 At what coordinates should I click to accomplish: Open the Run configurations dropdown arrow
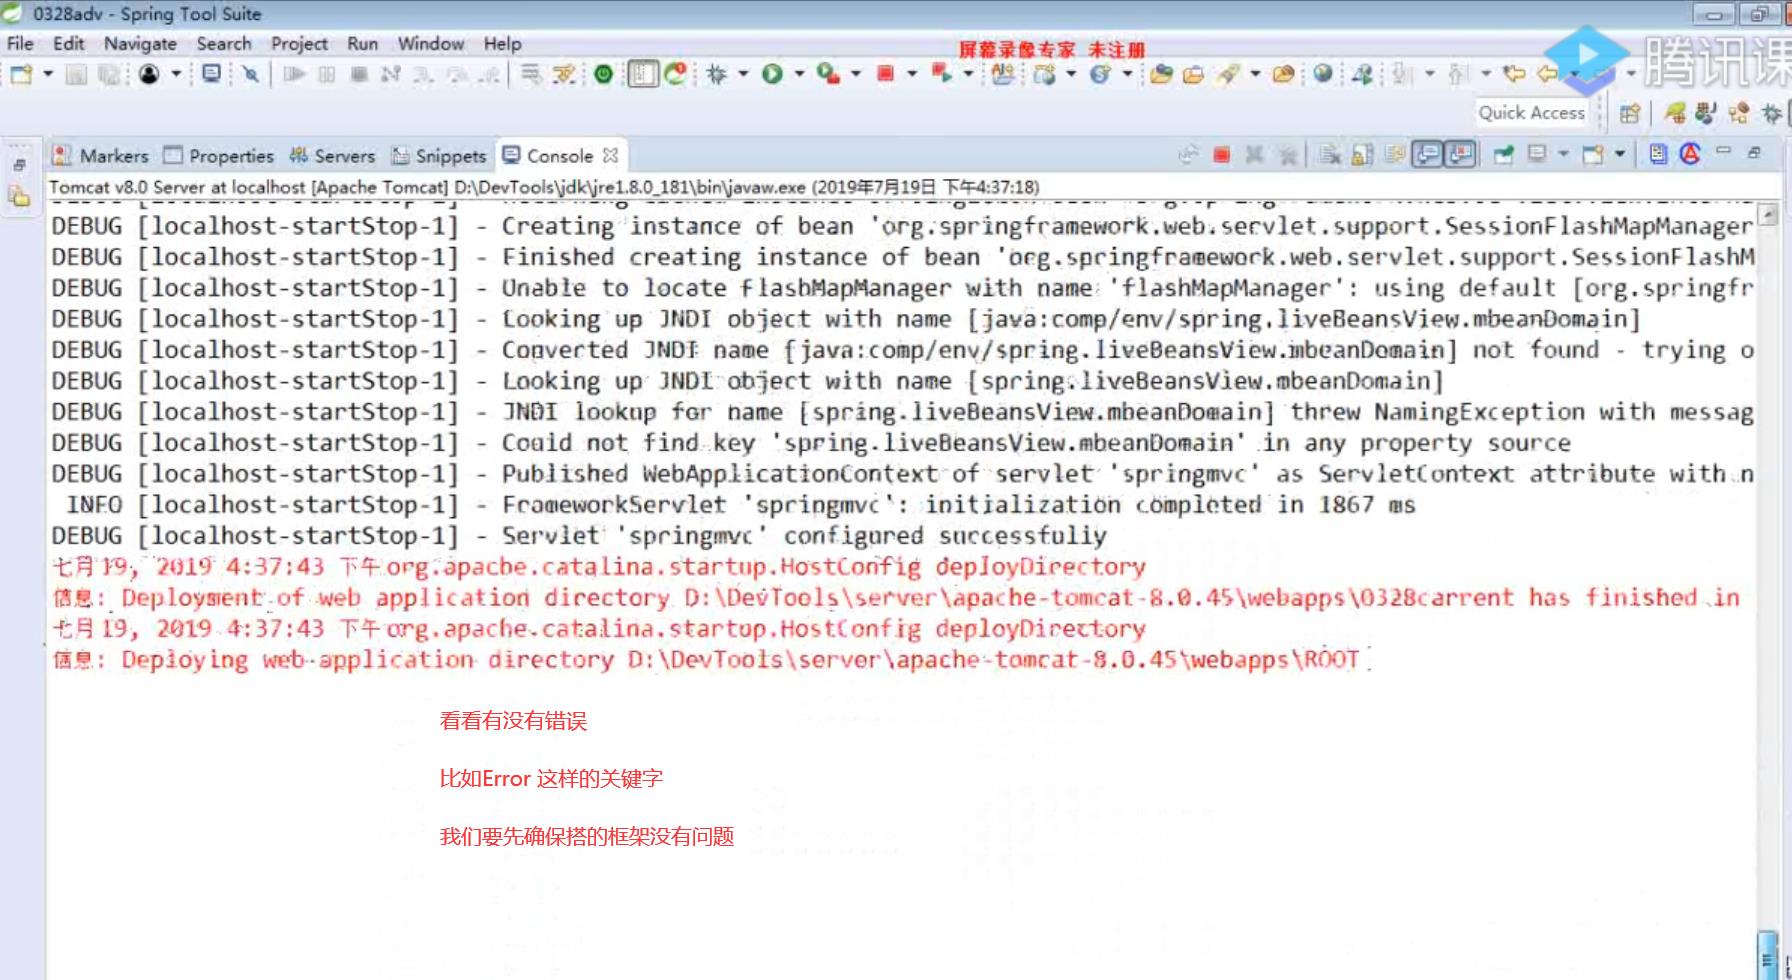pyautogui.click(x=799, y=74)
